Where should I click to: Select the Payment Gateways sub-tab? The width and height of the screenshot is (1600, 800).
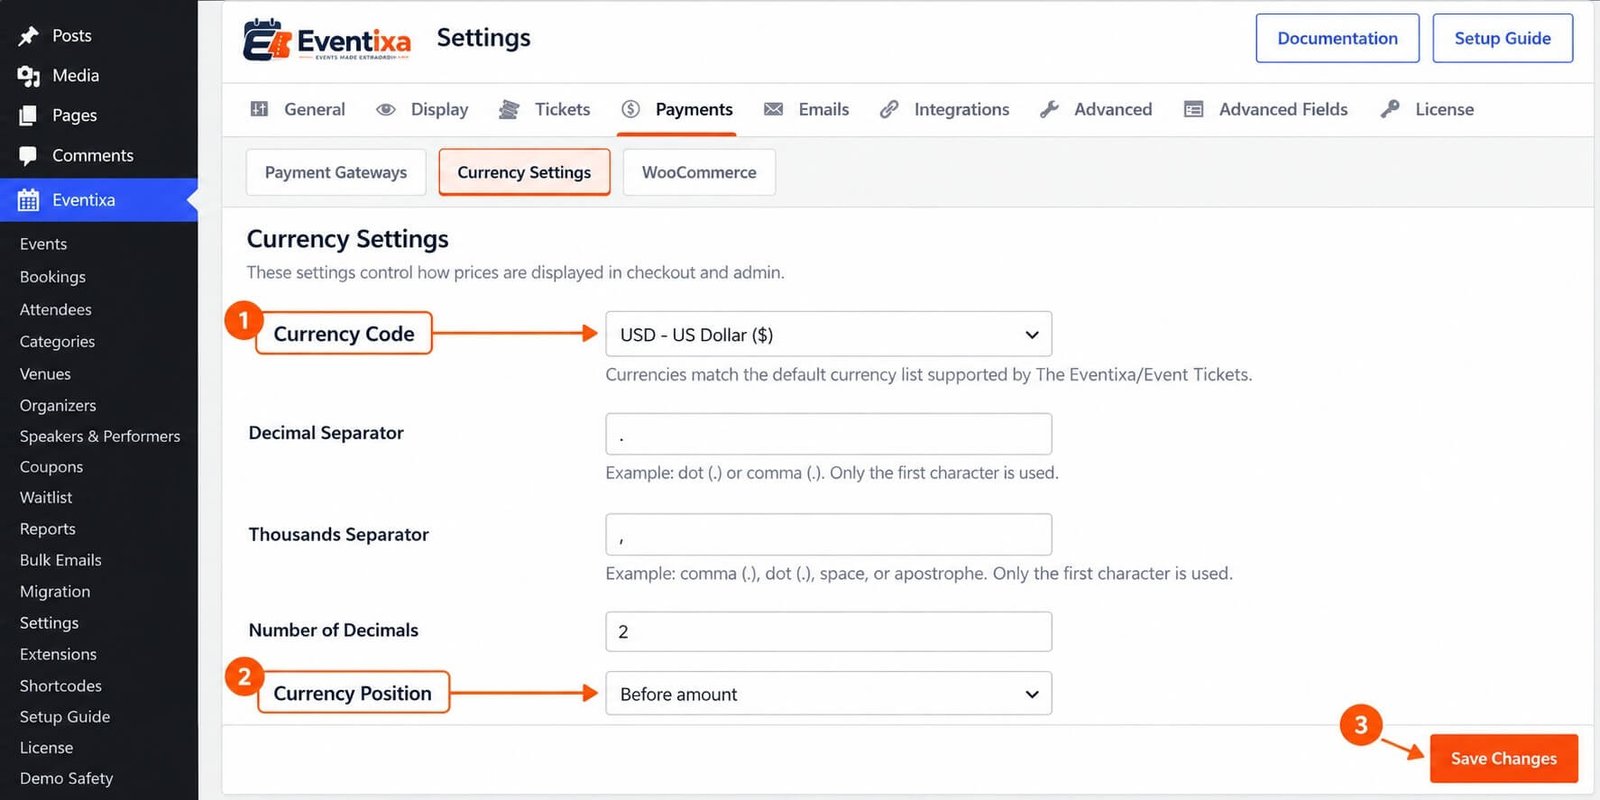336,172
